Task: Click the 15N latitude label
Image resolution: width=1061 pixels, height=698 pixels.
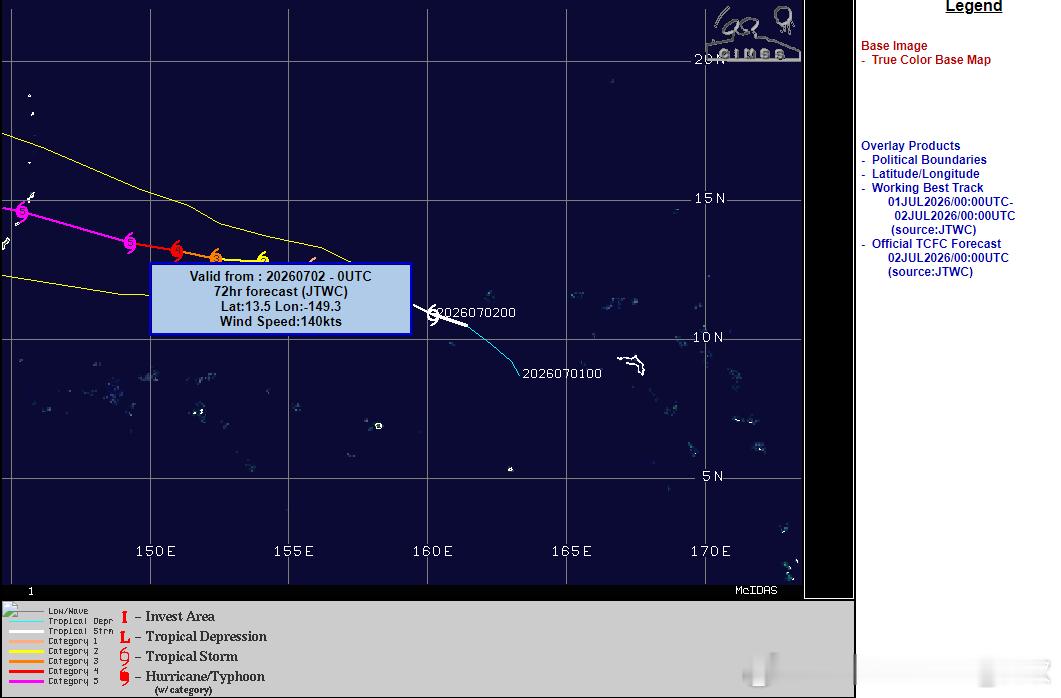Action: click(710, 199)
